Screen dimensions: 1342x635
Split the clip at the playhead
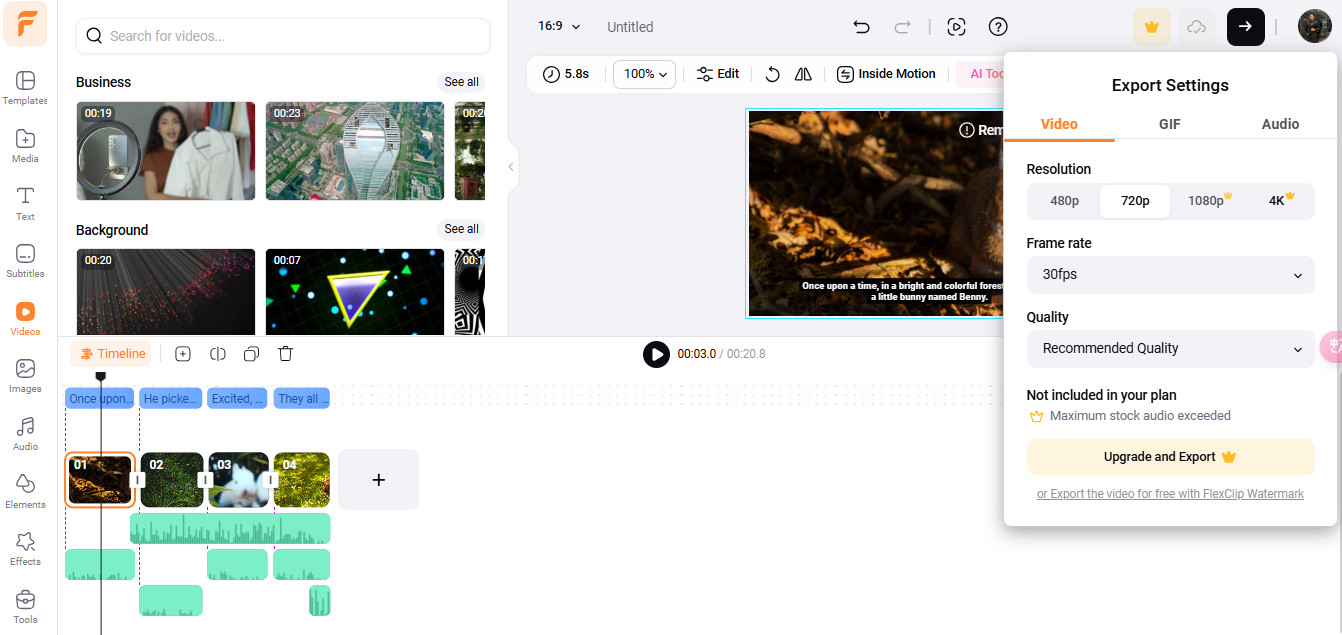217,354
